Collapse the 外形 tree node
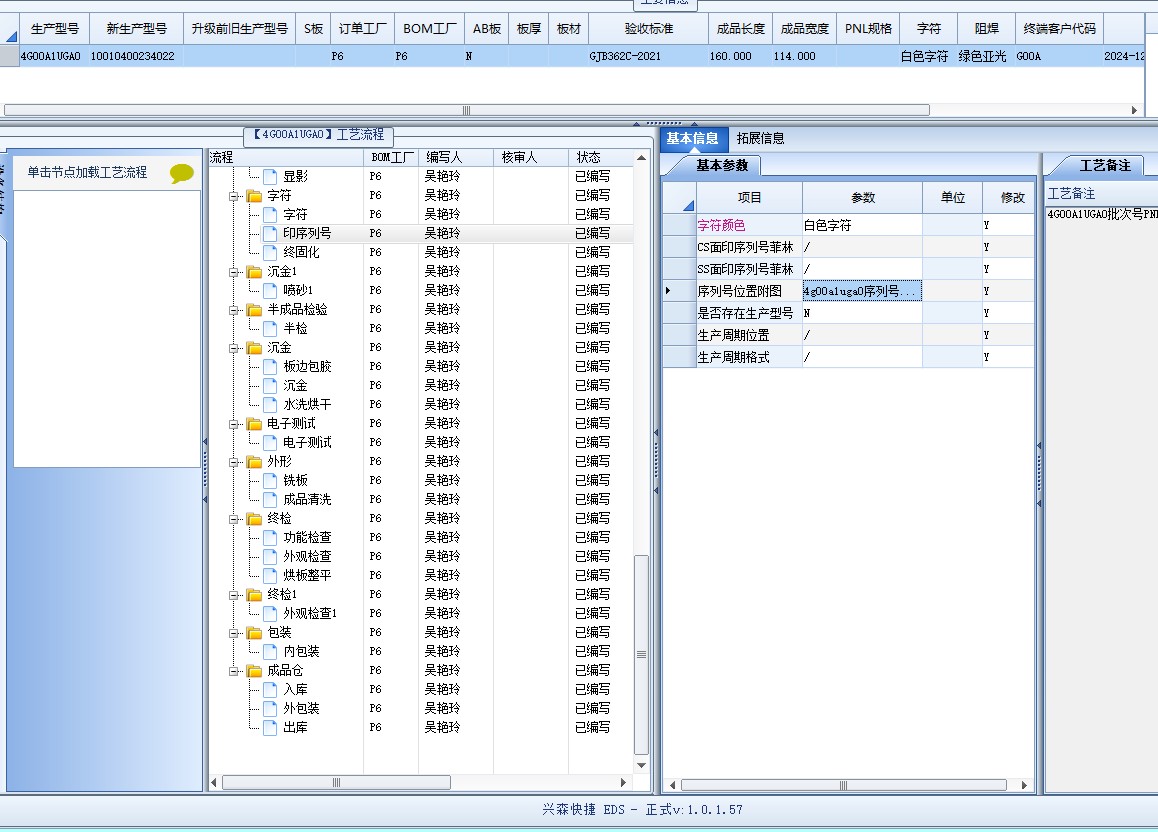1158x832 pixels. tap(234, 462)
